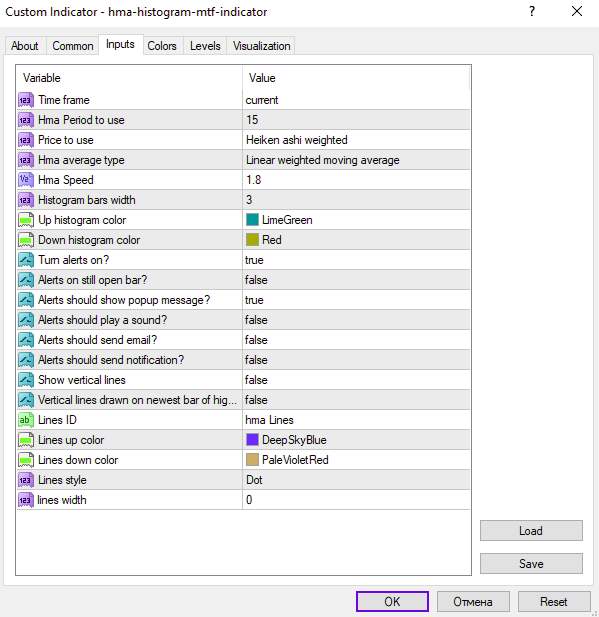Open Hma average type value list
This screenshot has height=617, width=599.
click(x=357, y=160)
